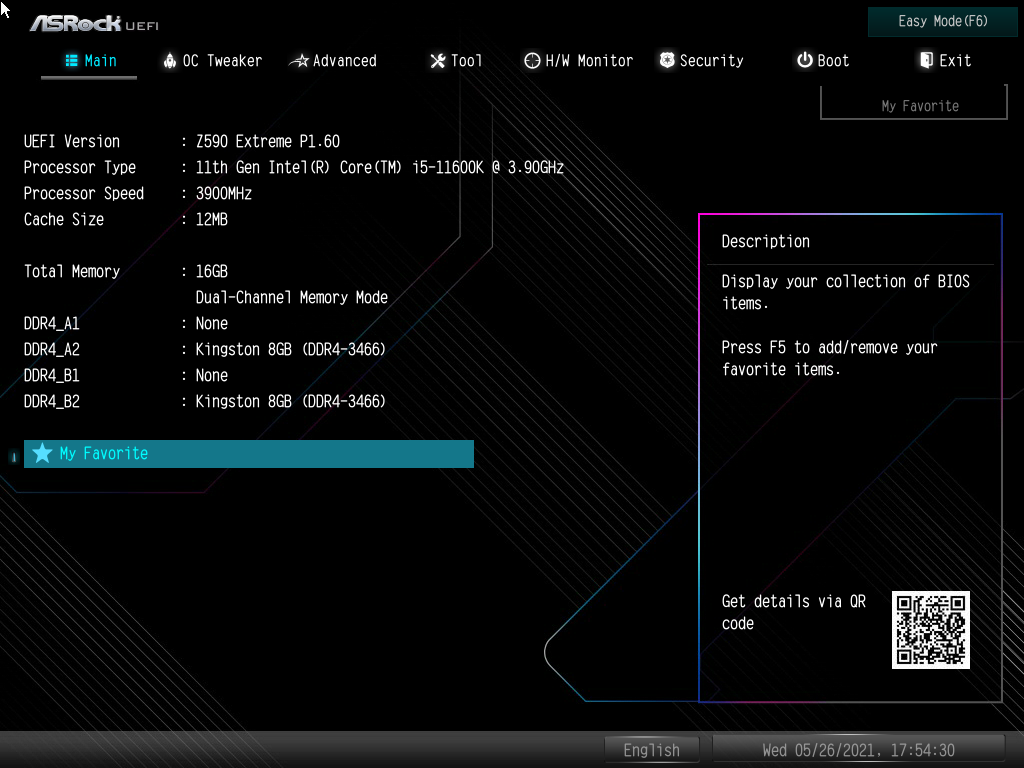Click the Security shield icon
Screen dimensions: 1024x768
point(666,60)
